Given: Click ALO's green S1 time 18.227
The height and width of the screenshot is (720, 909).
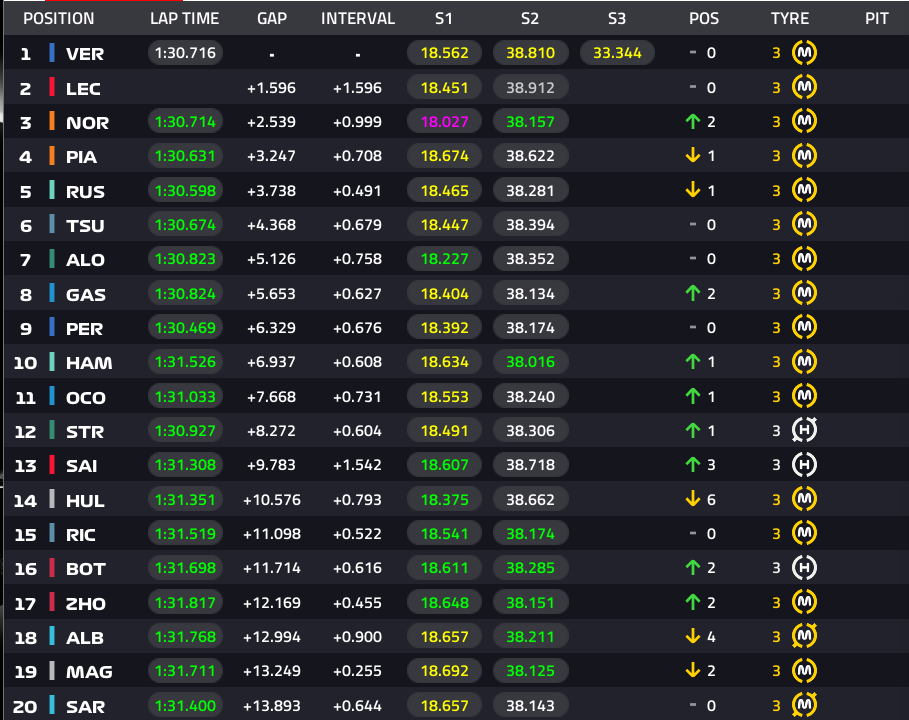Looking at the screenshot, I should pyautogui.click(x=444, y=259).
